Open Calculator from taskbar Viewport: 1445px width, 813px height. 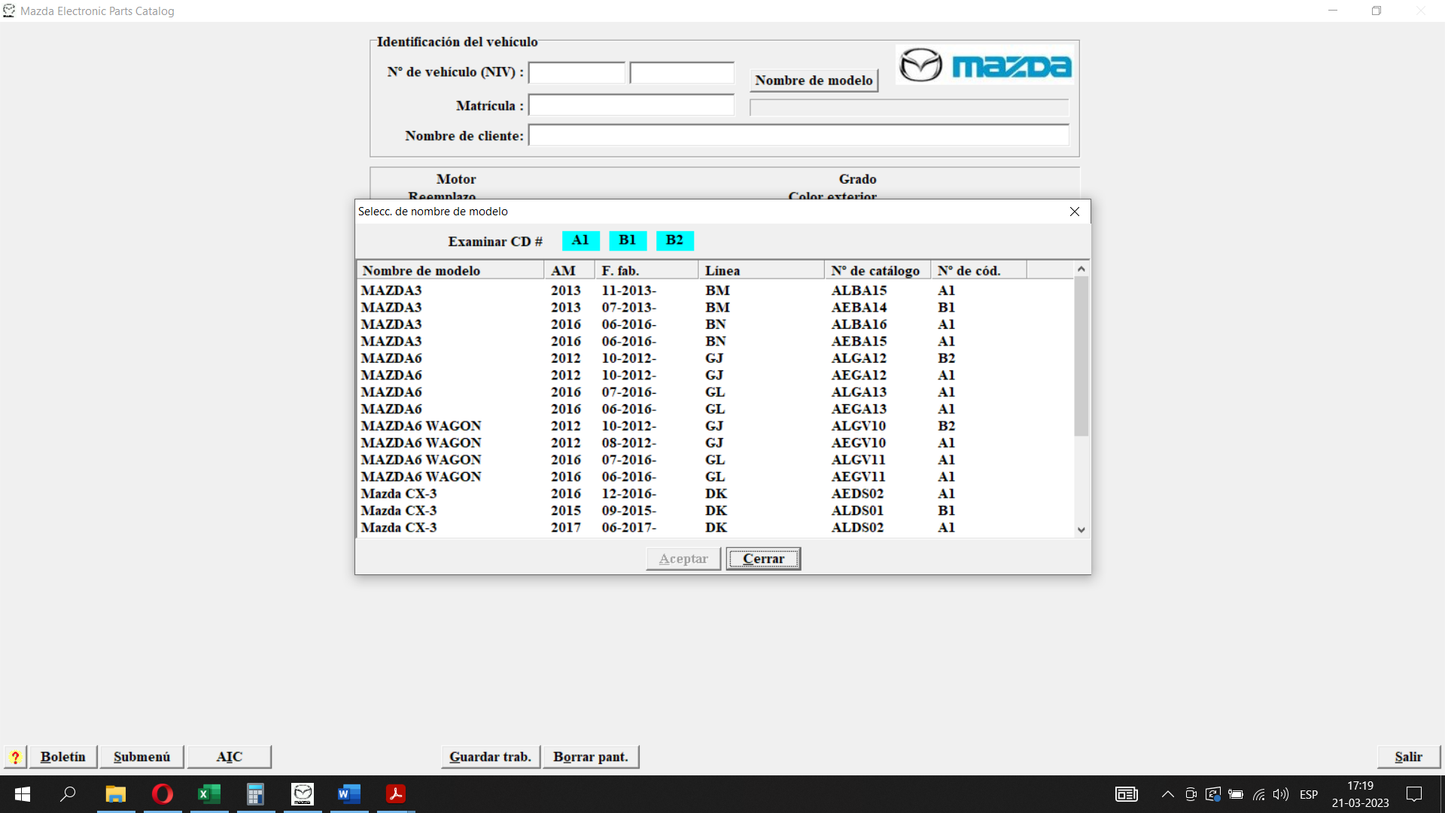(x=256, y=794)
